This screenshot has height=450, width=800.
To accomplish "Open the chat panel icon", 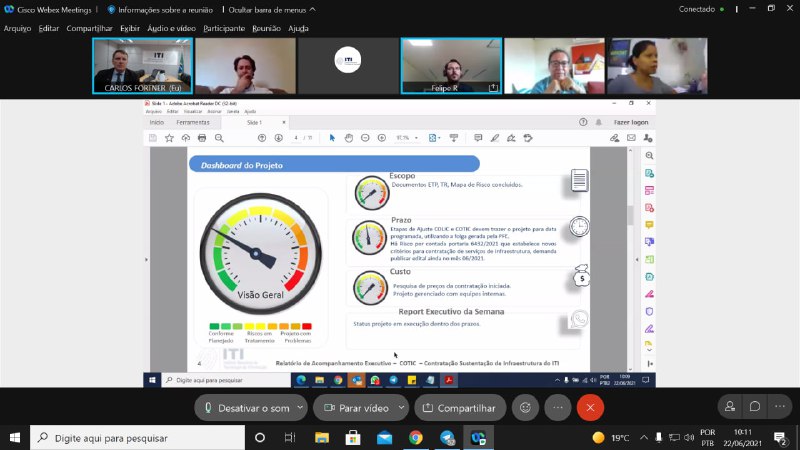I will pyautogui.click(x=755, y=407).
